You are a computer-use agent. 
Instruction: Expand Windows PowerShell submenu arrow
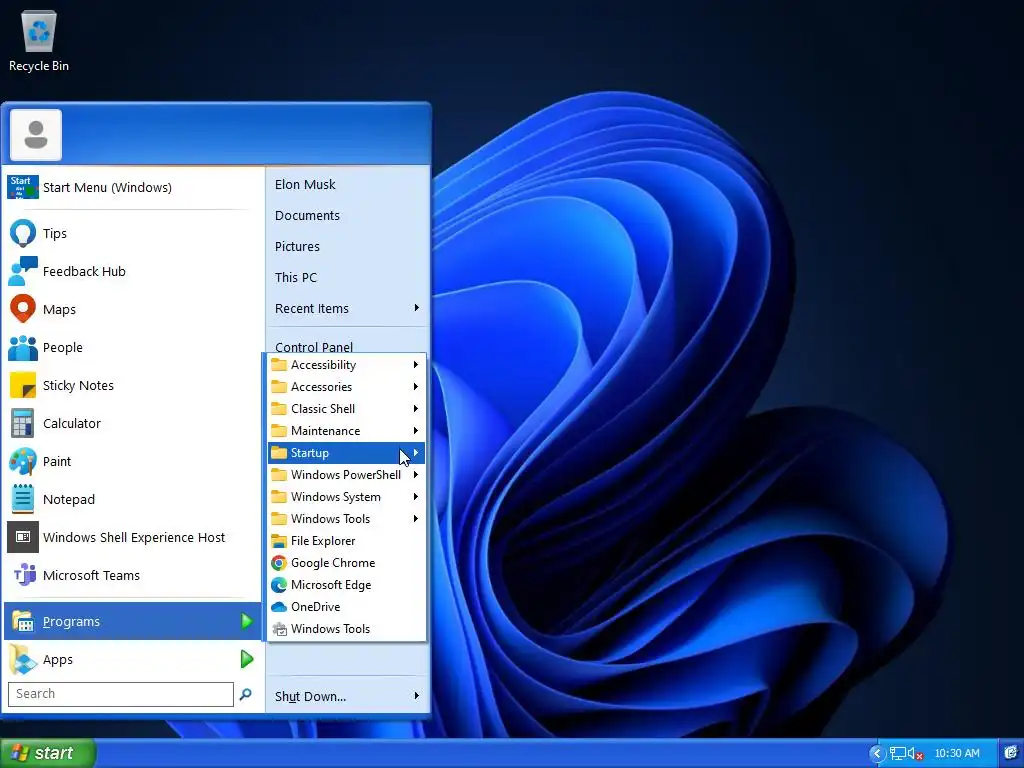415,475
